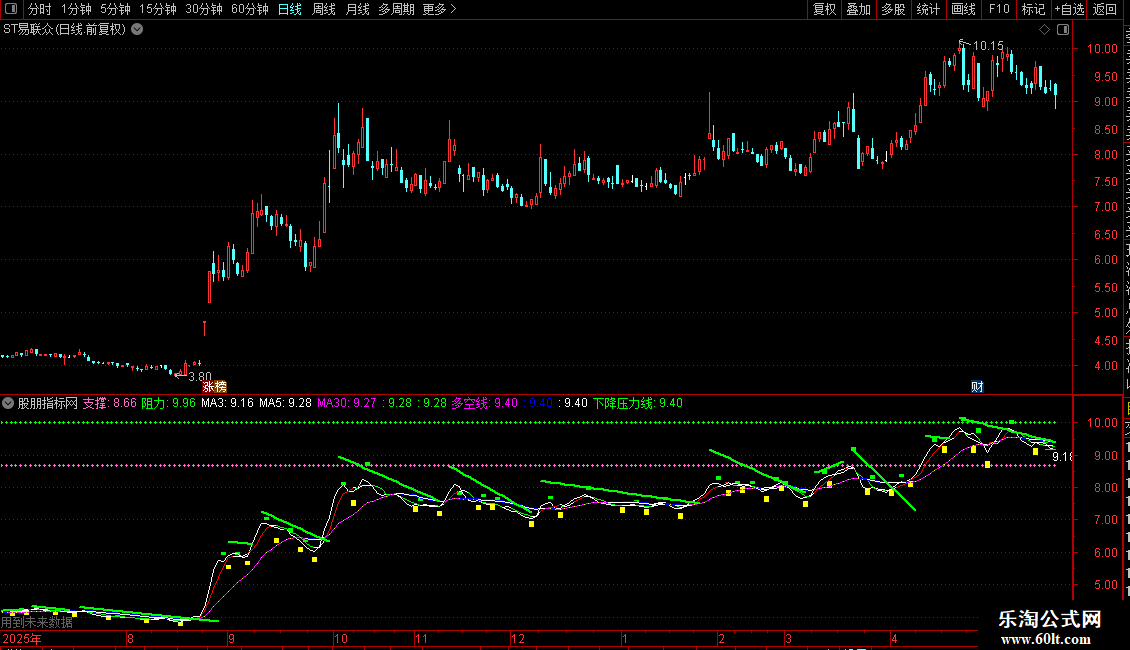Viewport: 1130px width, 650px height.
Task: Toggle the left sidebar panel icon
Action: [11, 9]
